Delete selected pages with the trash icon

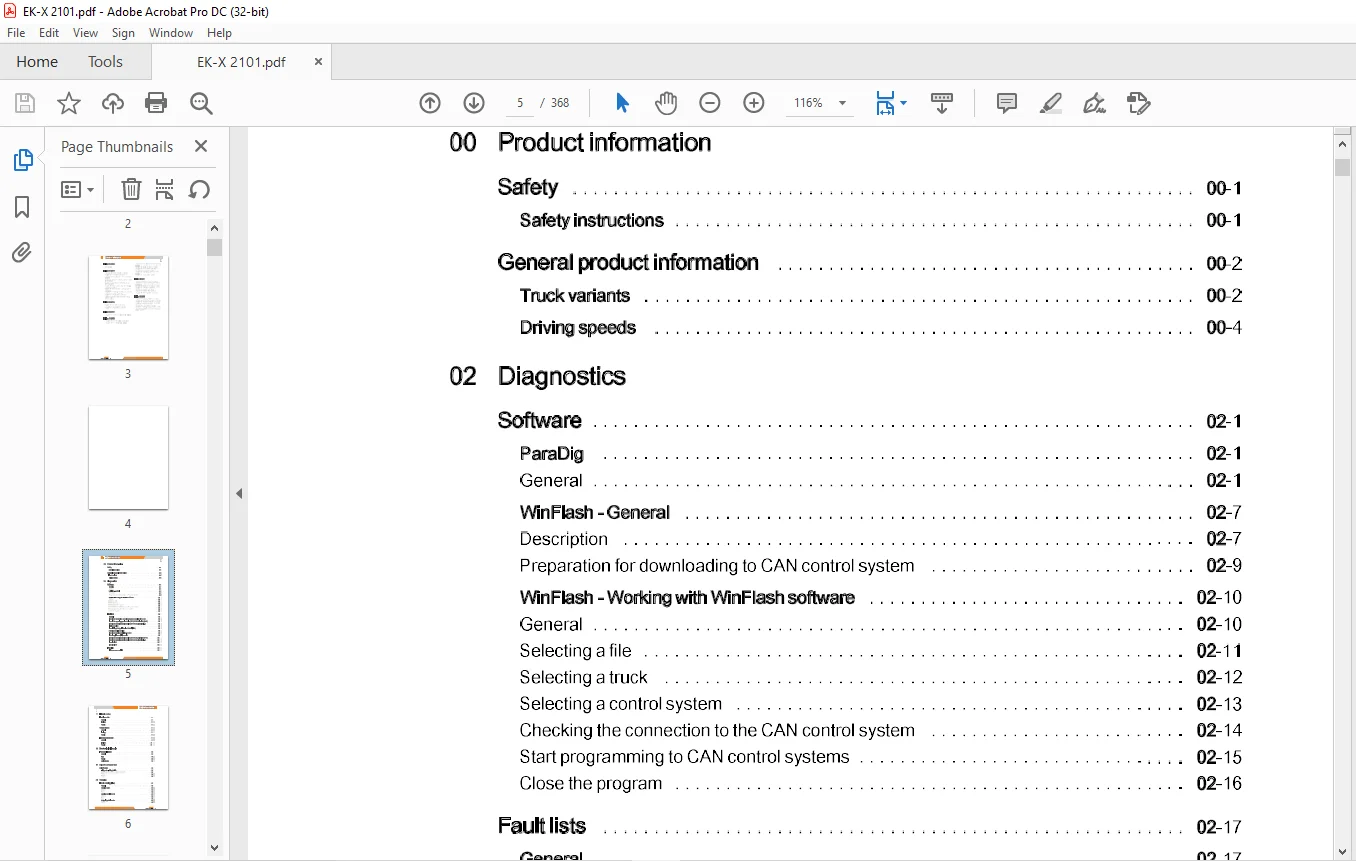(131, 189)
